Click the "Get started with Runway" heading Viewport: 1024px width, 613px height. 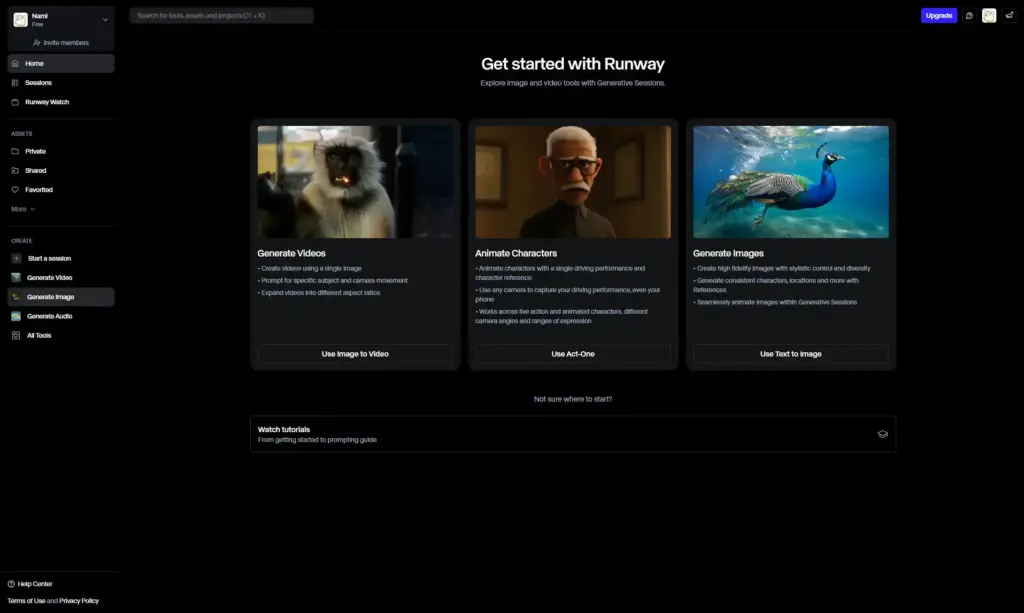pyautogui.click(x=573, y=64)
